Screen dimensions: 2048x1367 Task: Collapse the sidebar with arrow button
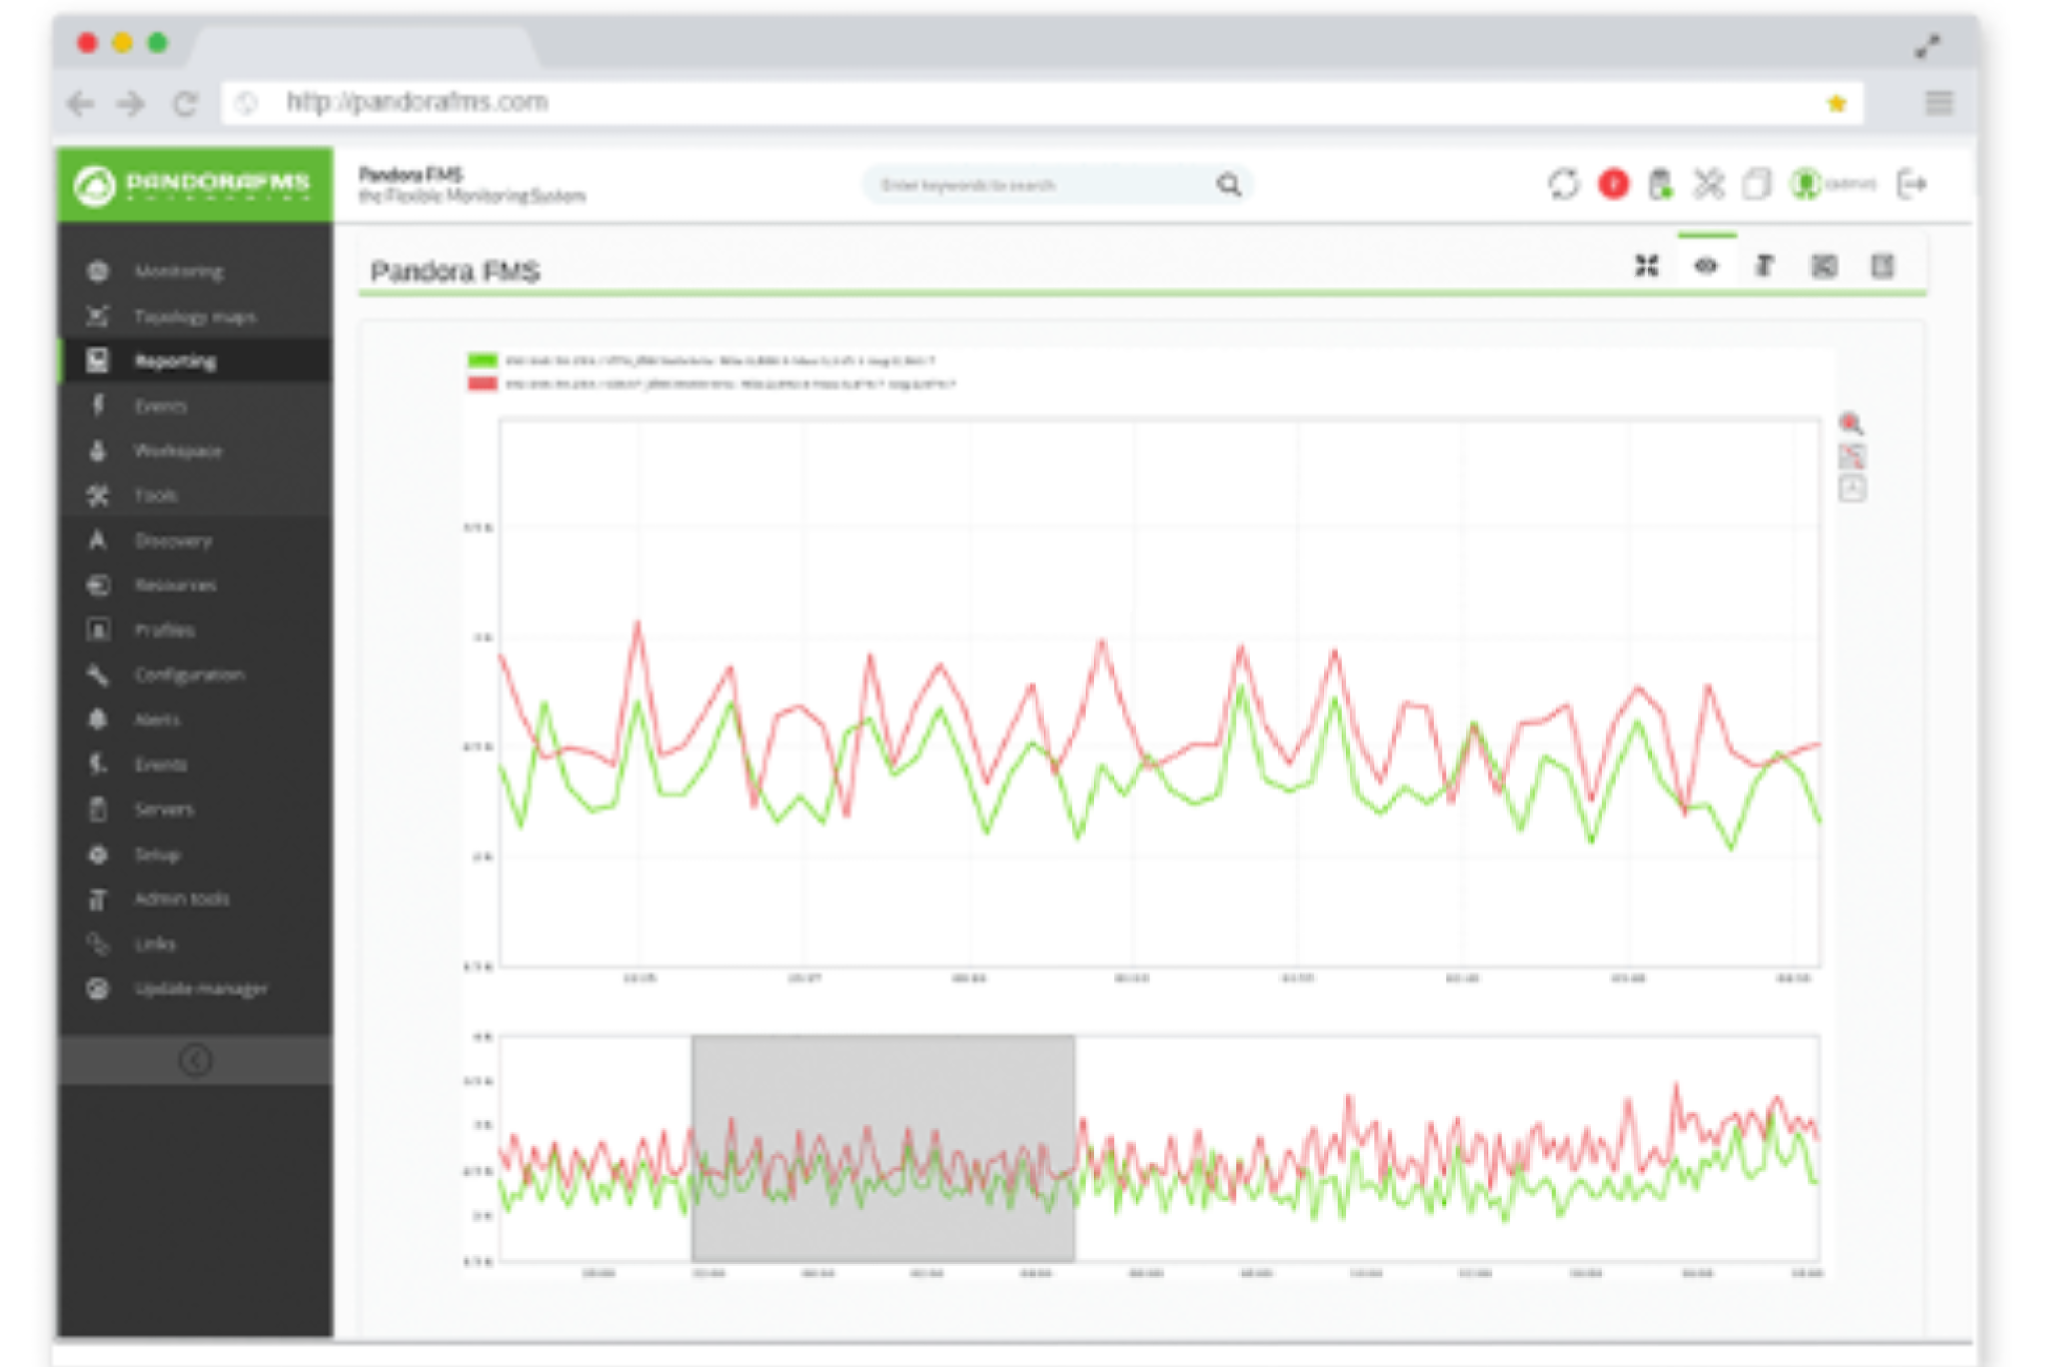pyautogui.click(x=195, y=1060)
